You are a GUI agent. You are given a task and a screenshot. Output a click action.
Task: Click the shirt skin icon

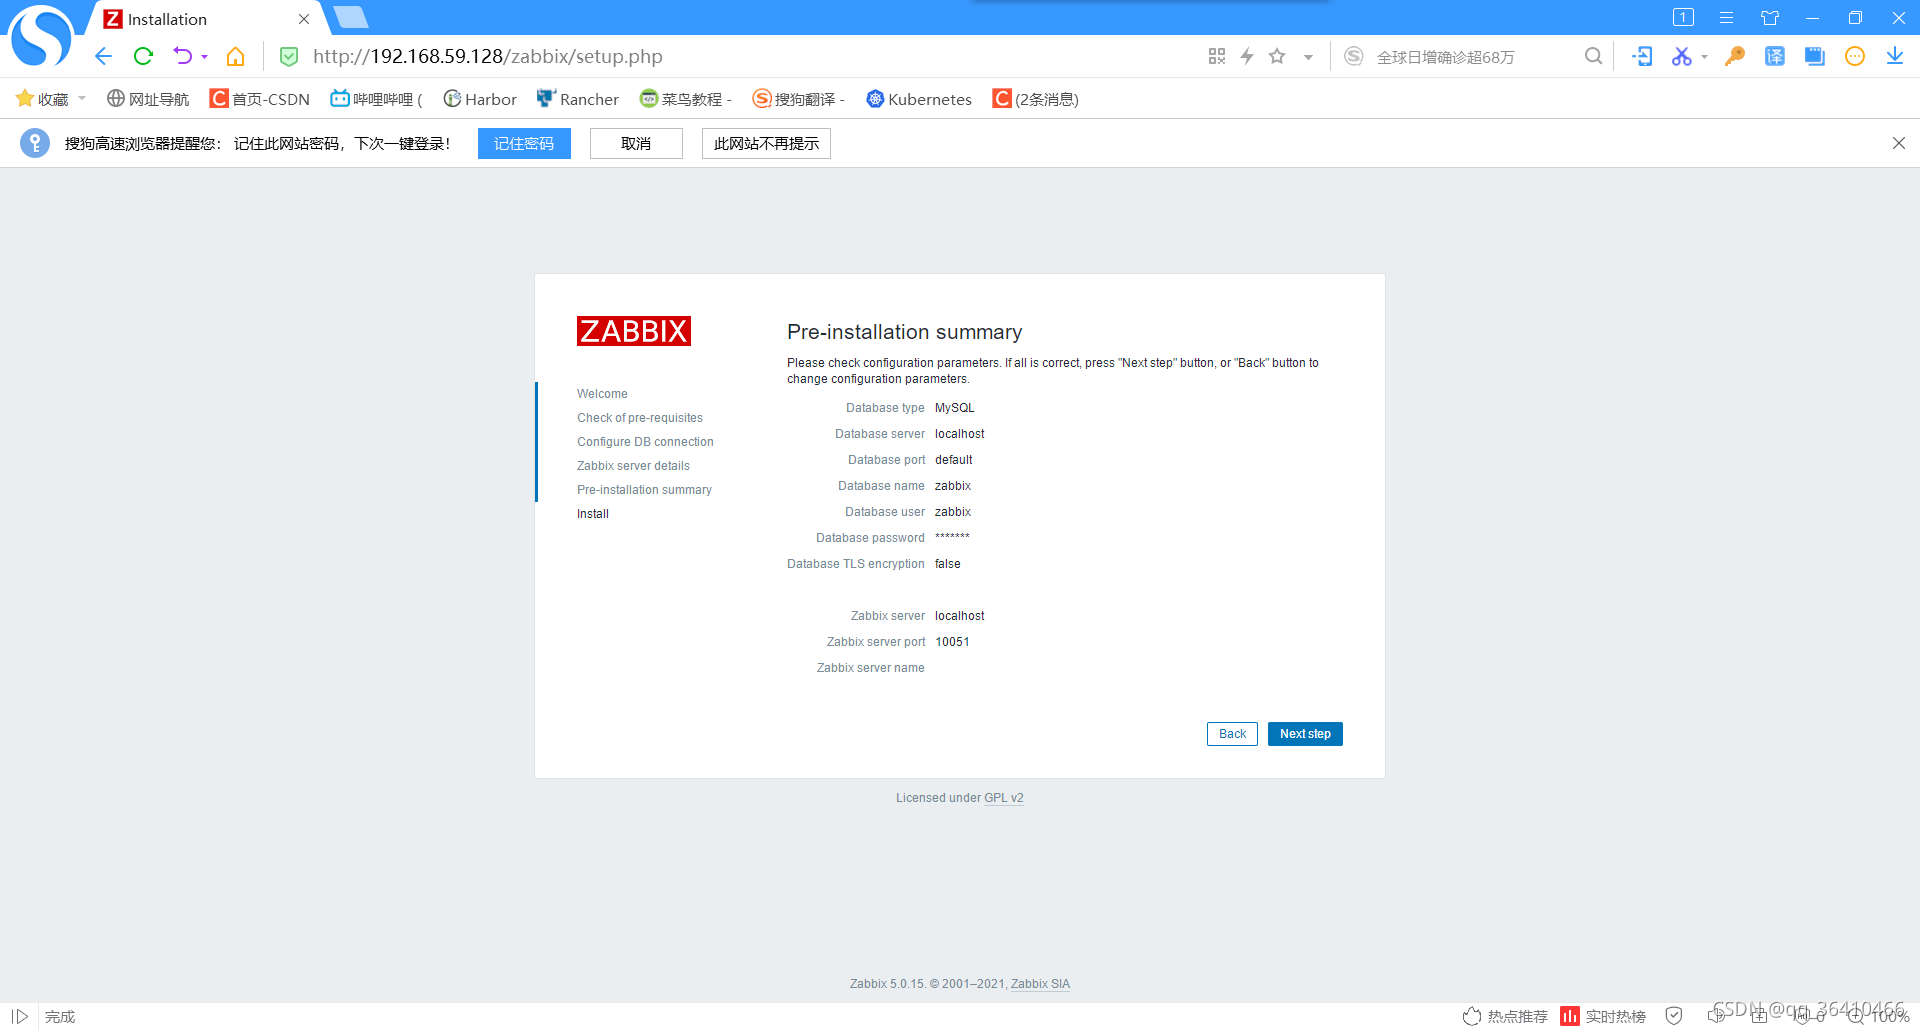coord(1770,17)
